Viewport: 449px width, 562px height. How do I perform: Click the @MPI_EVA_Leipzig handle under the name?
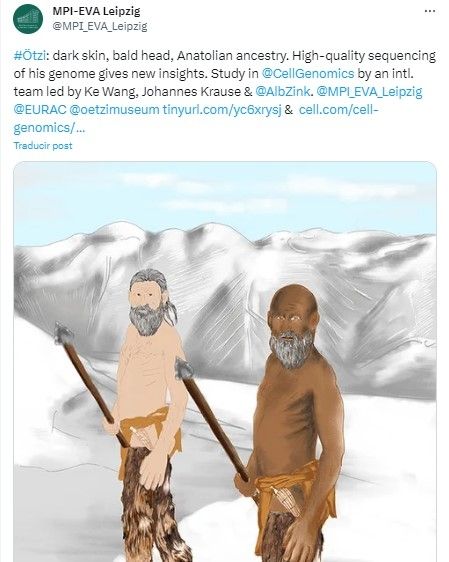coord(100,27)
